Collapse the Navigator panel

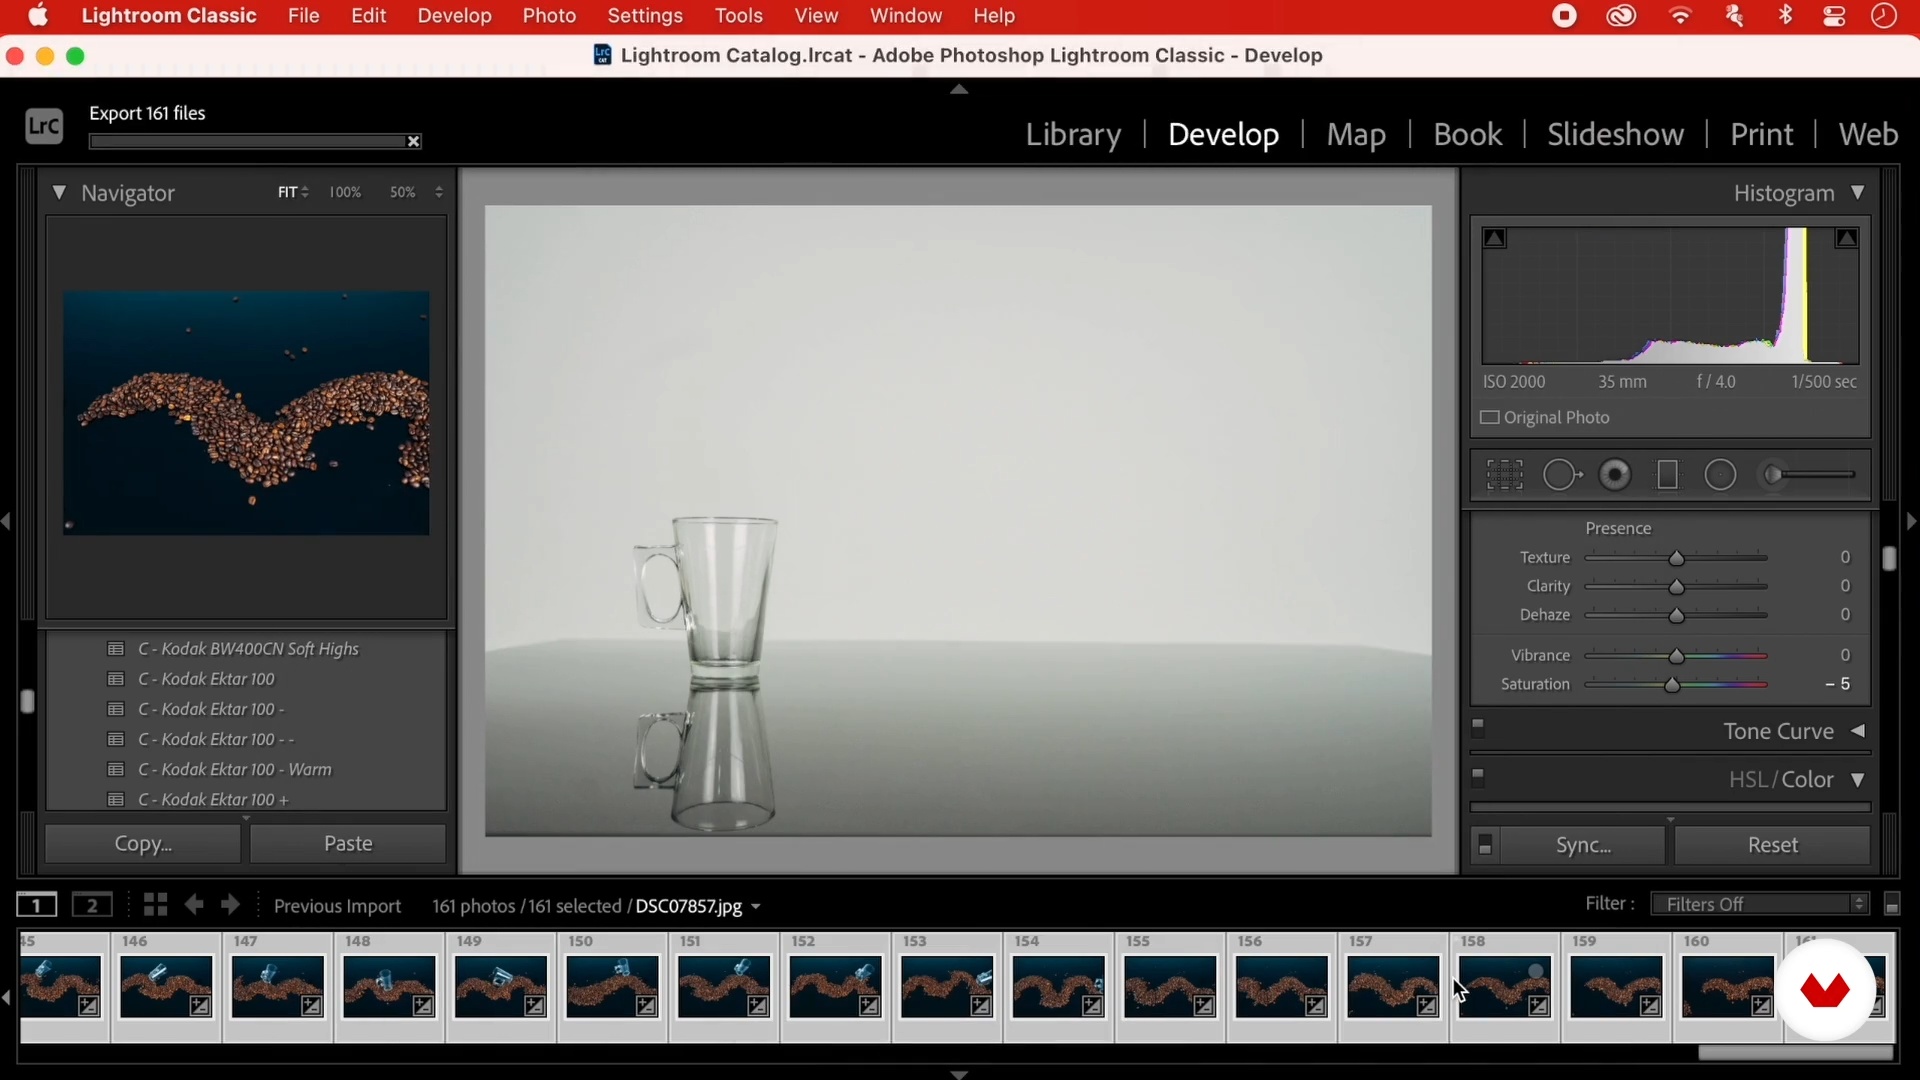point(59,192)
